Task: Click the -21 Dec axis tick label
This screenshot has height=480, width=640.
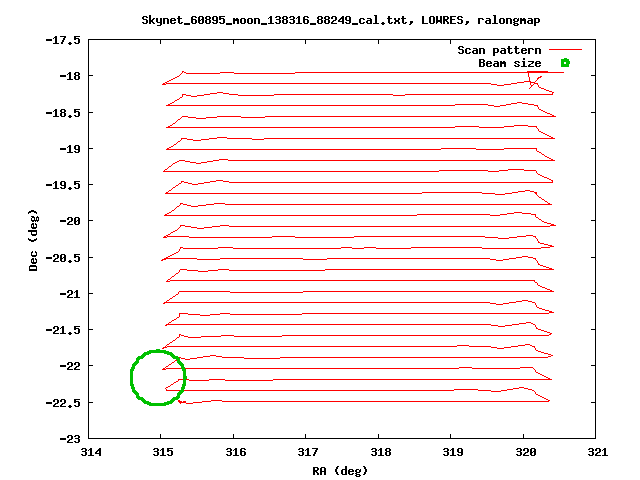Action: [70, 294]
